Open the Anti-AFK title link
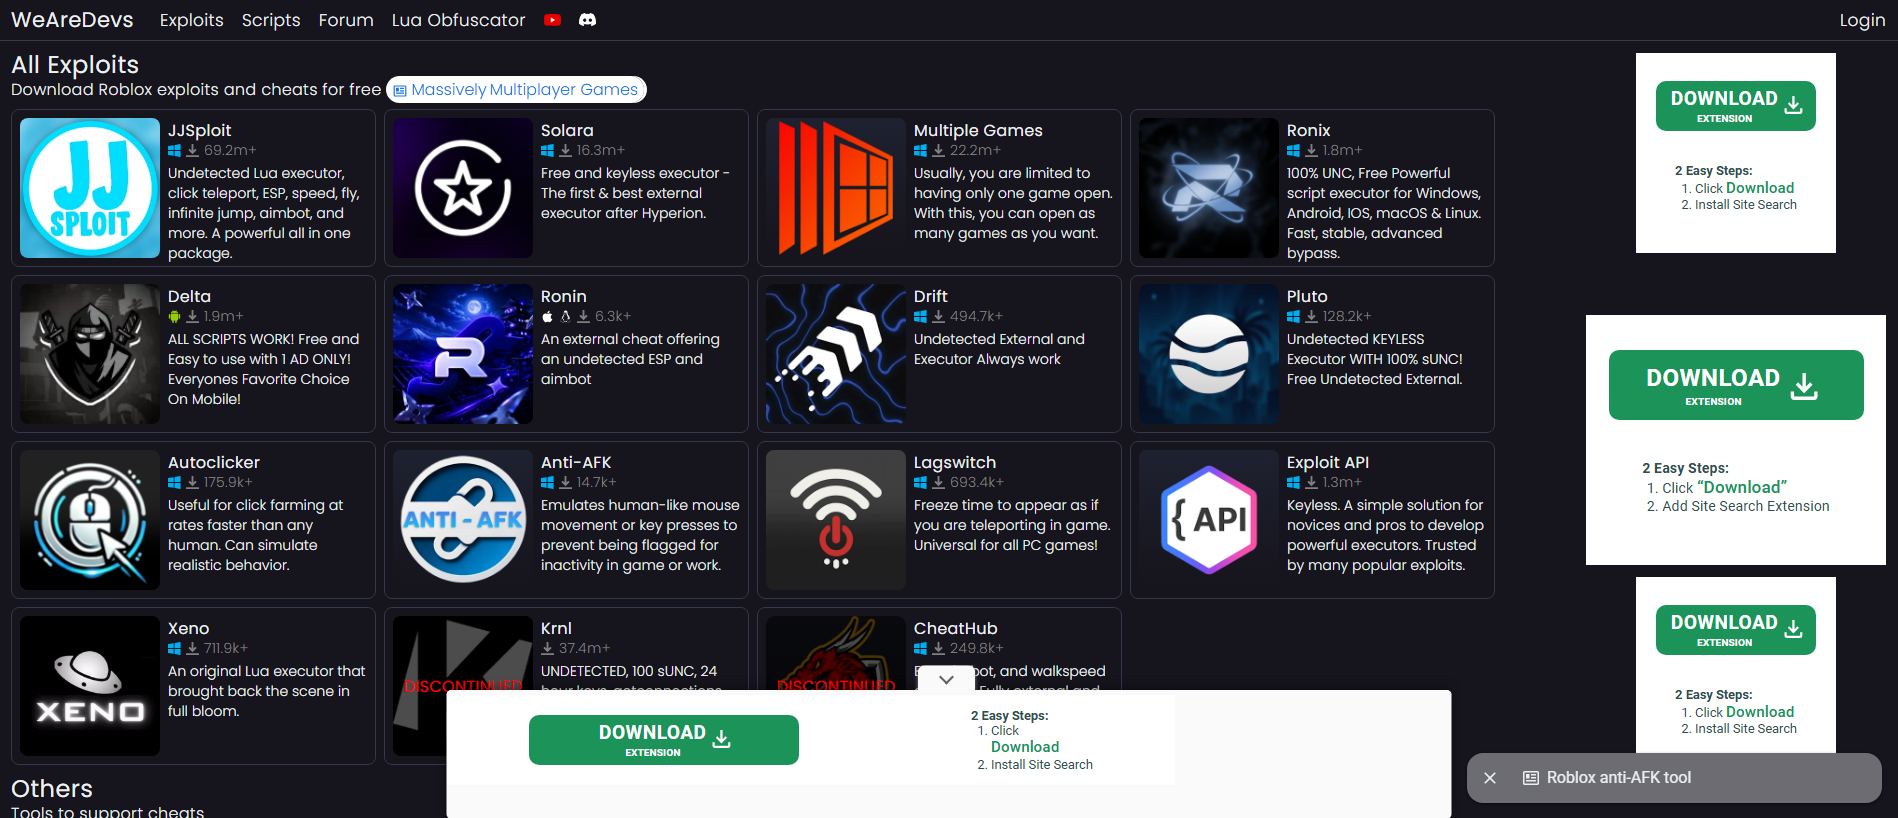Viewport: 1898px width, 818px height. coord(576,462)
